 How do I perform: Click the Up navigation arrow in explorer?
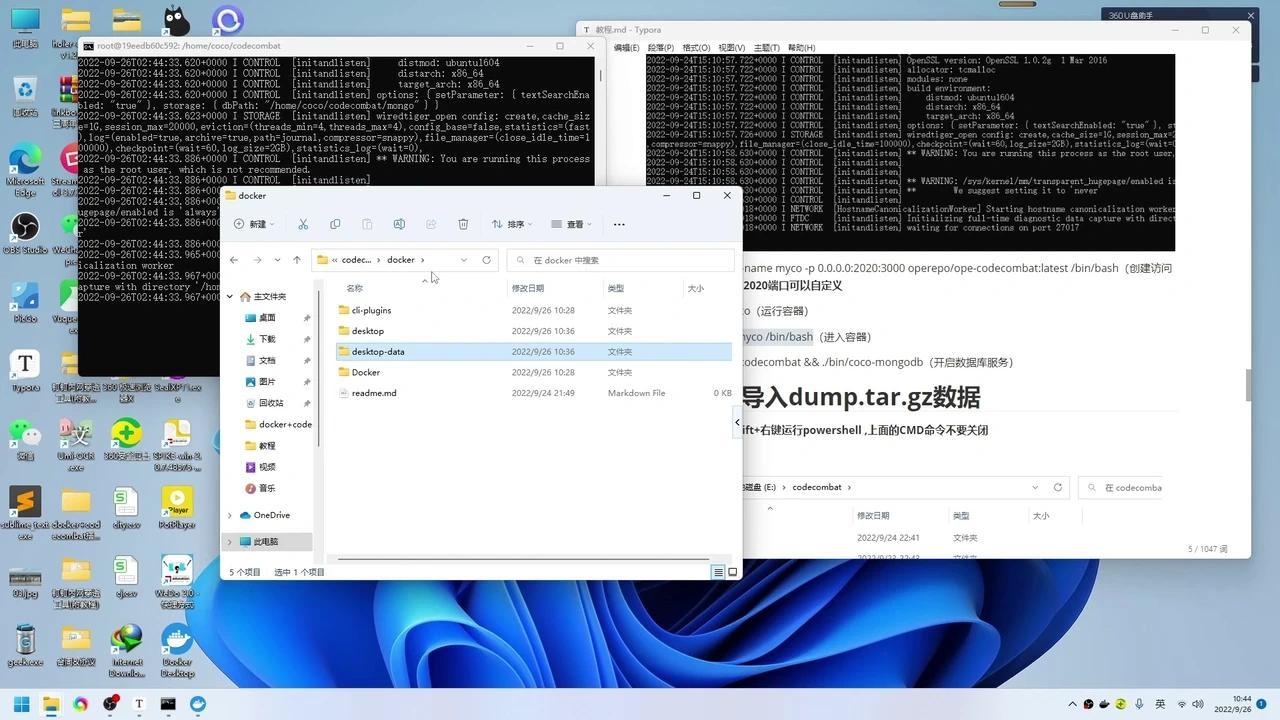tap(297, 260)
